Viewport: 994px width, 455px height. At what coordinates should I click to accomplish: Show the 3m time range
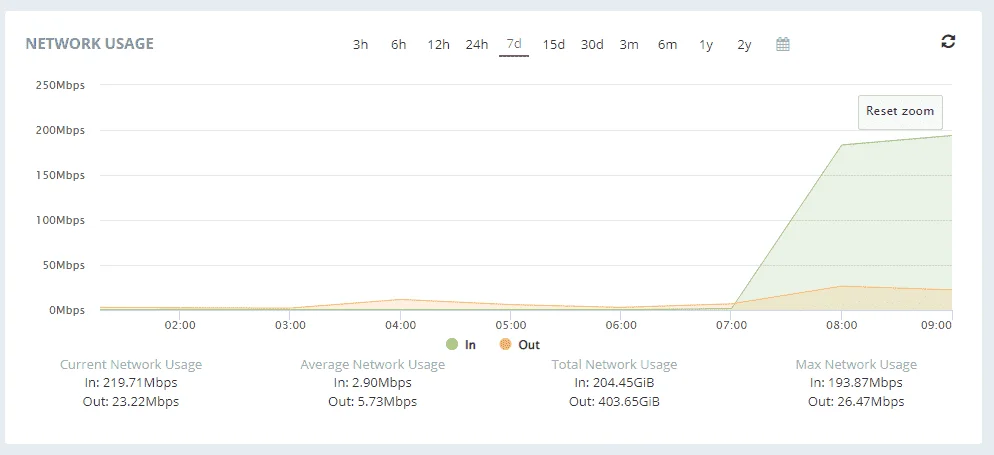[629, 44]
